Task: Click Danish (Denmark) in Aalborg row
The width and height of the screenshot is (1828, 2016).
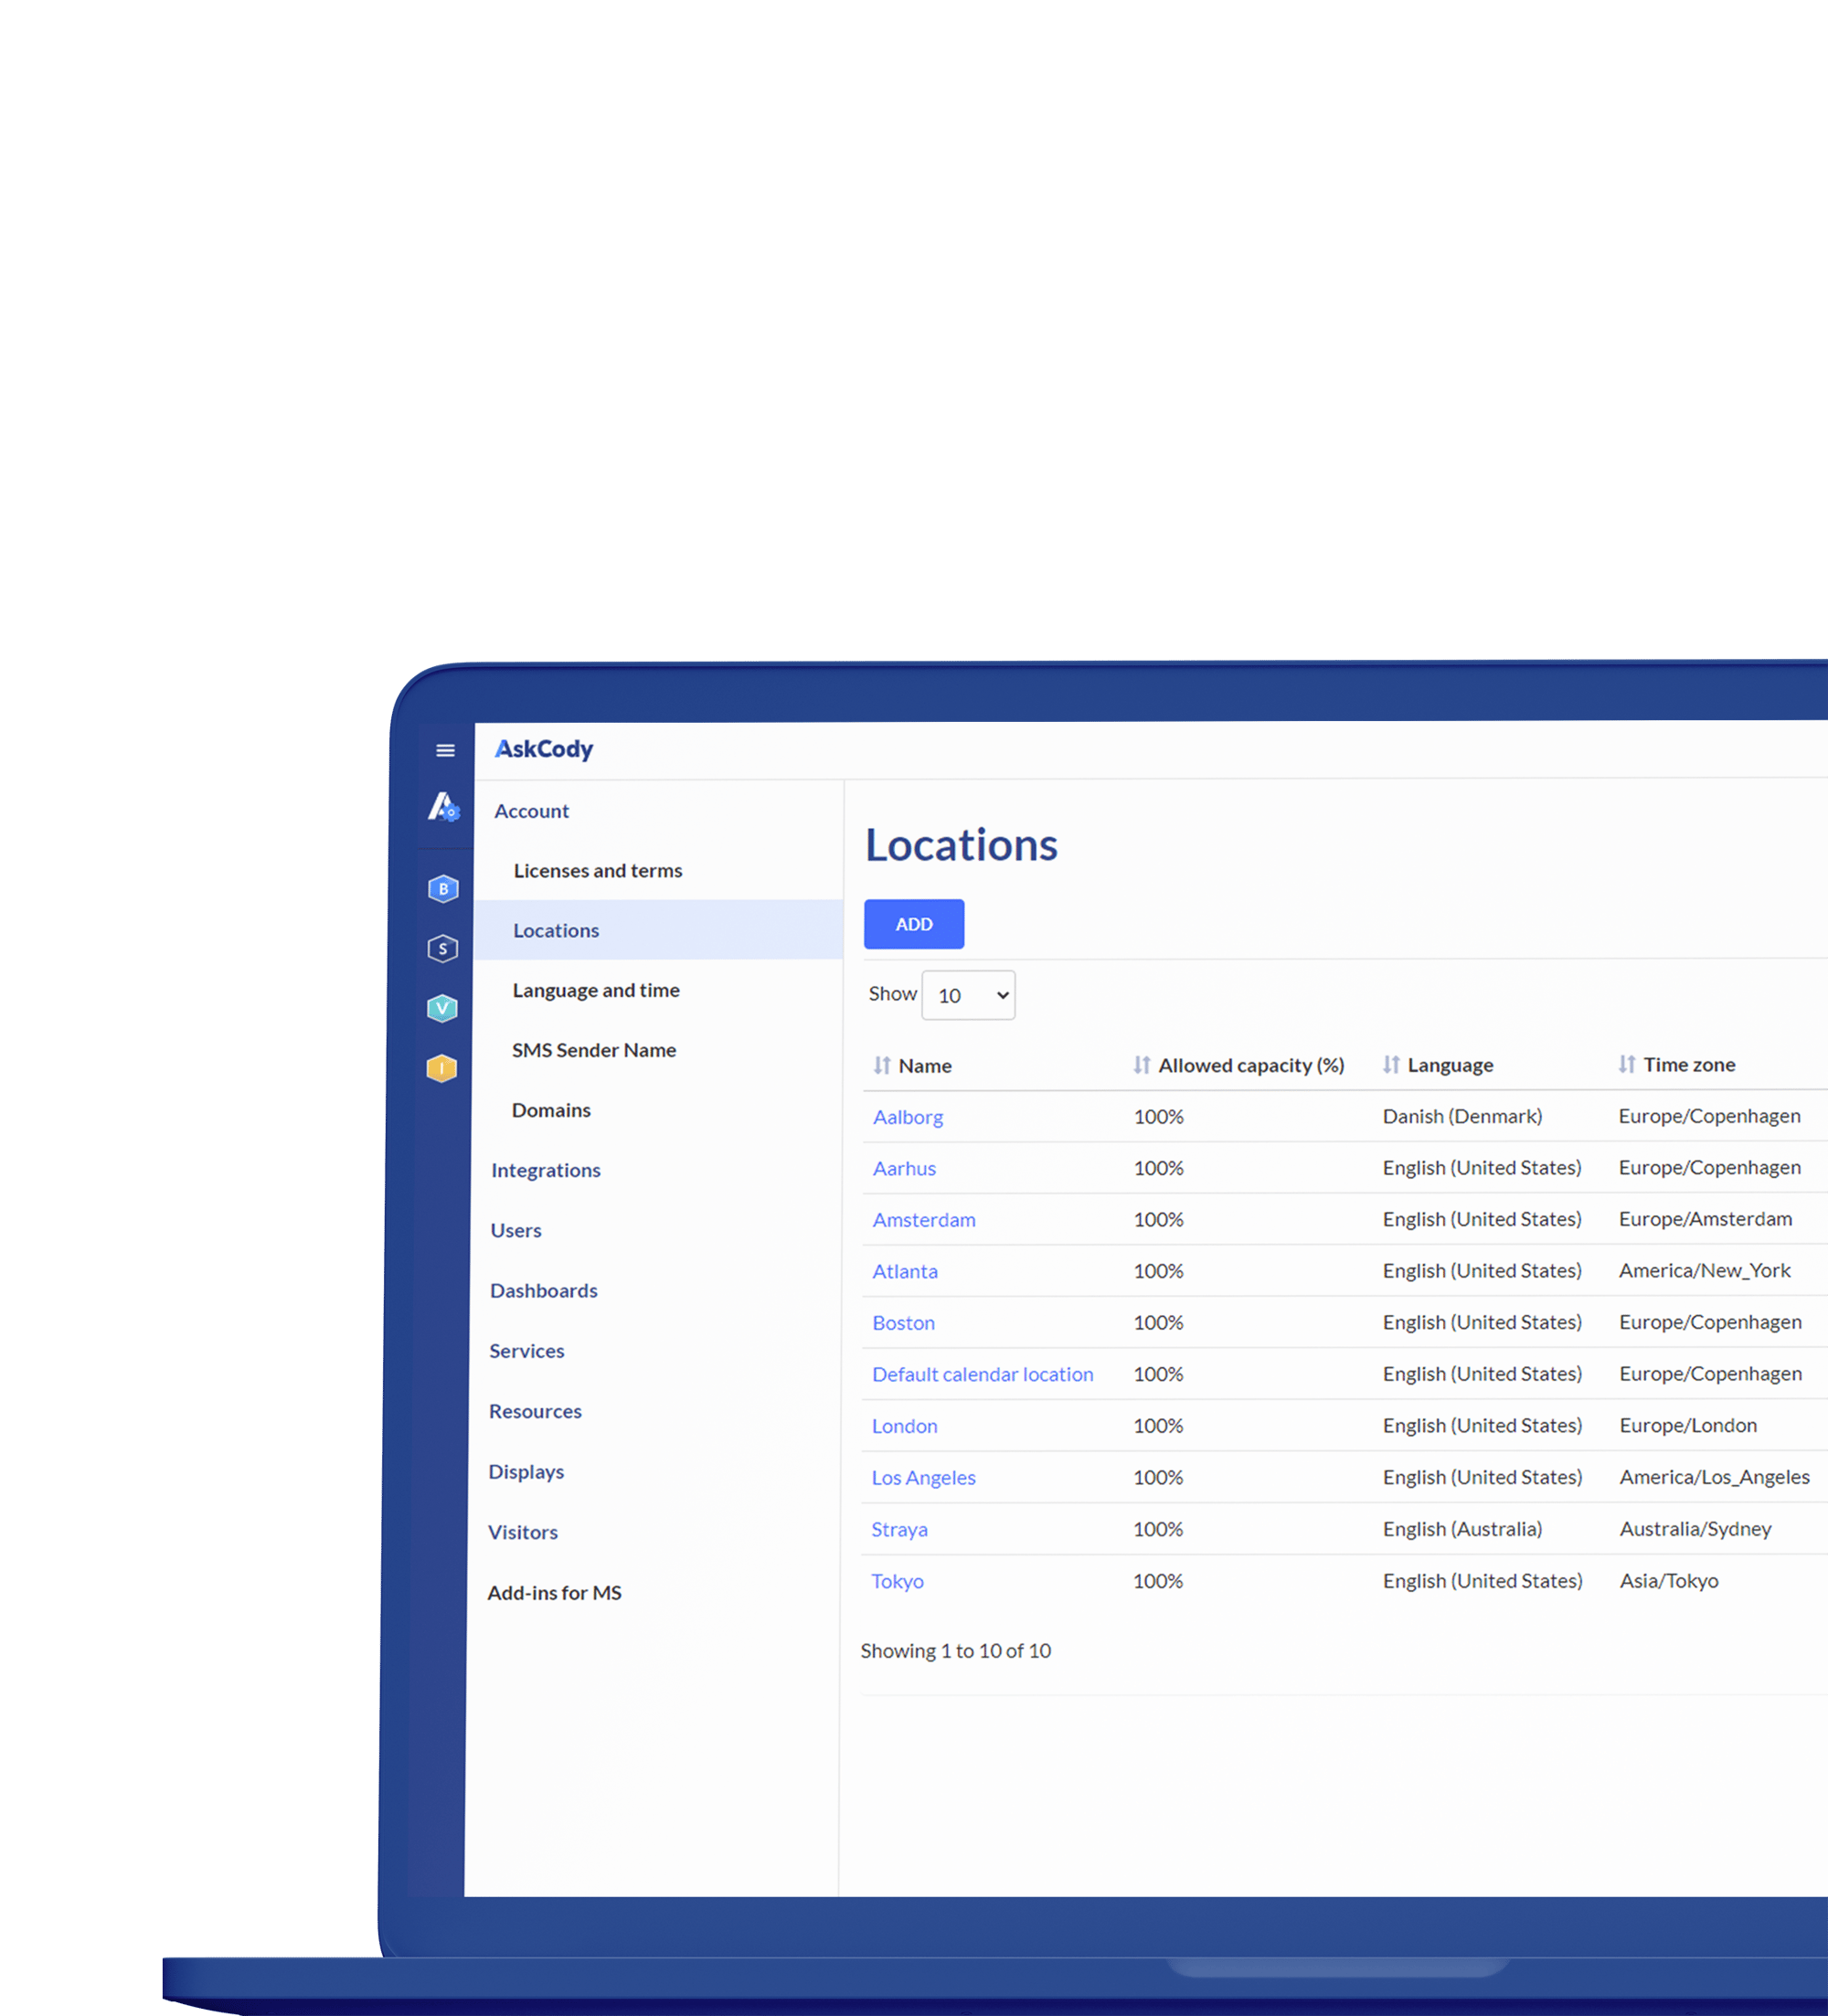Action: point(1462,1116)
